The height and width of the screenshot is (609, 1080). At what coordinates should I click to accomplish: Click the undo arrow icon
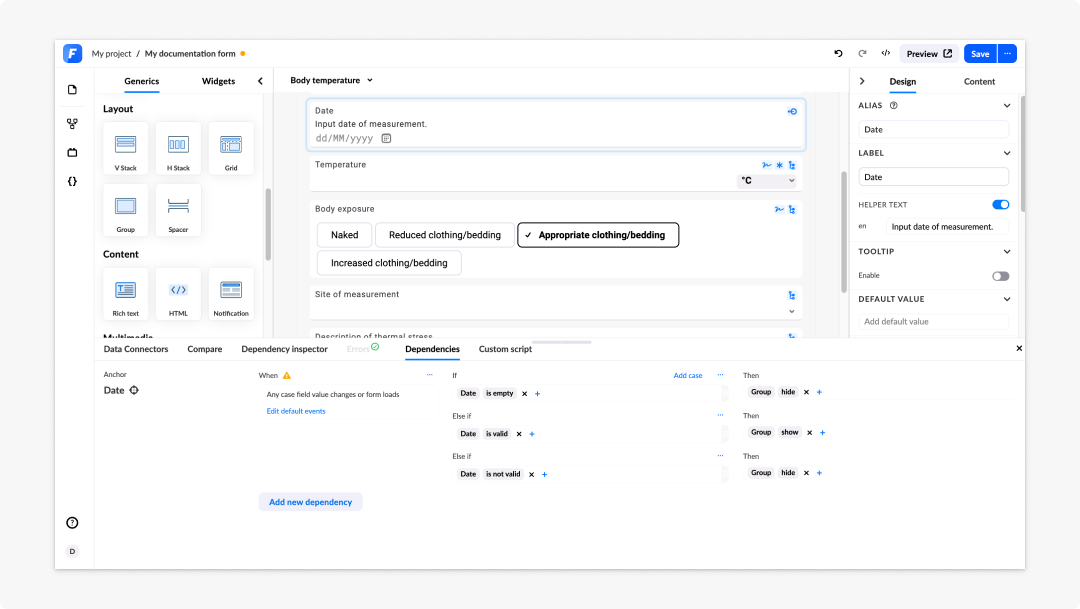pos(838,54)
